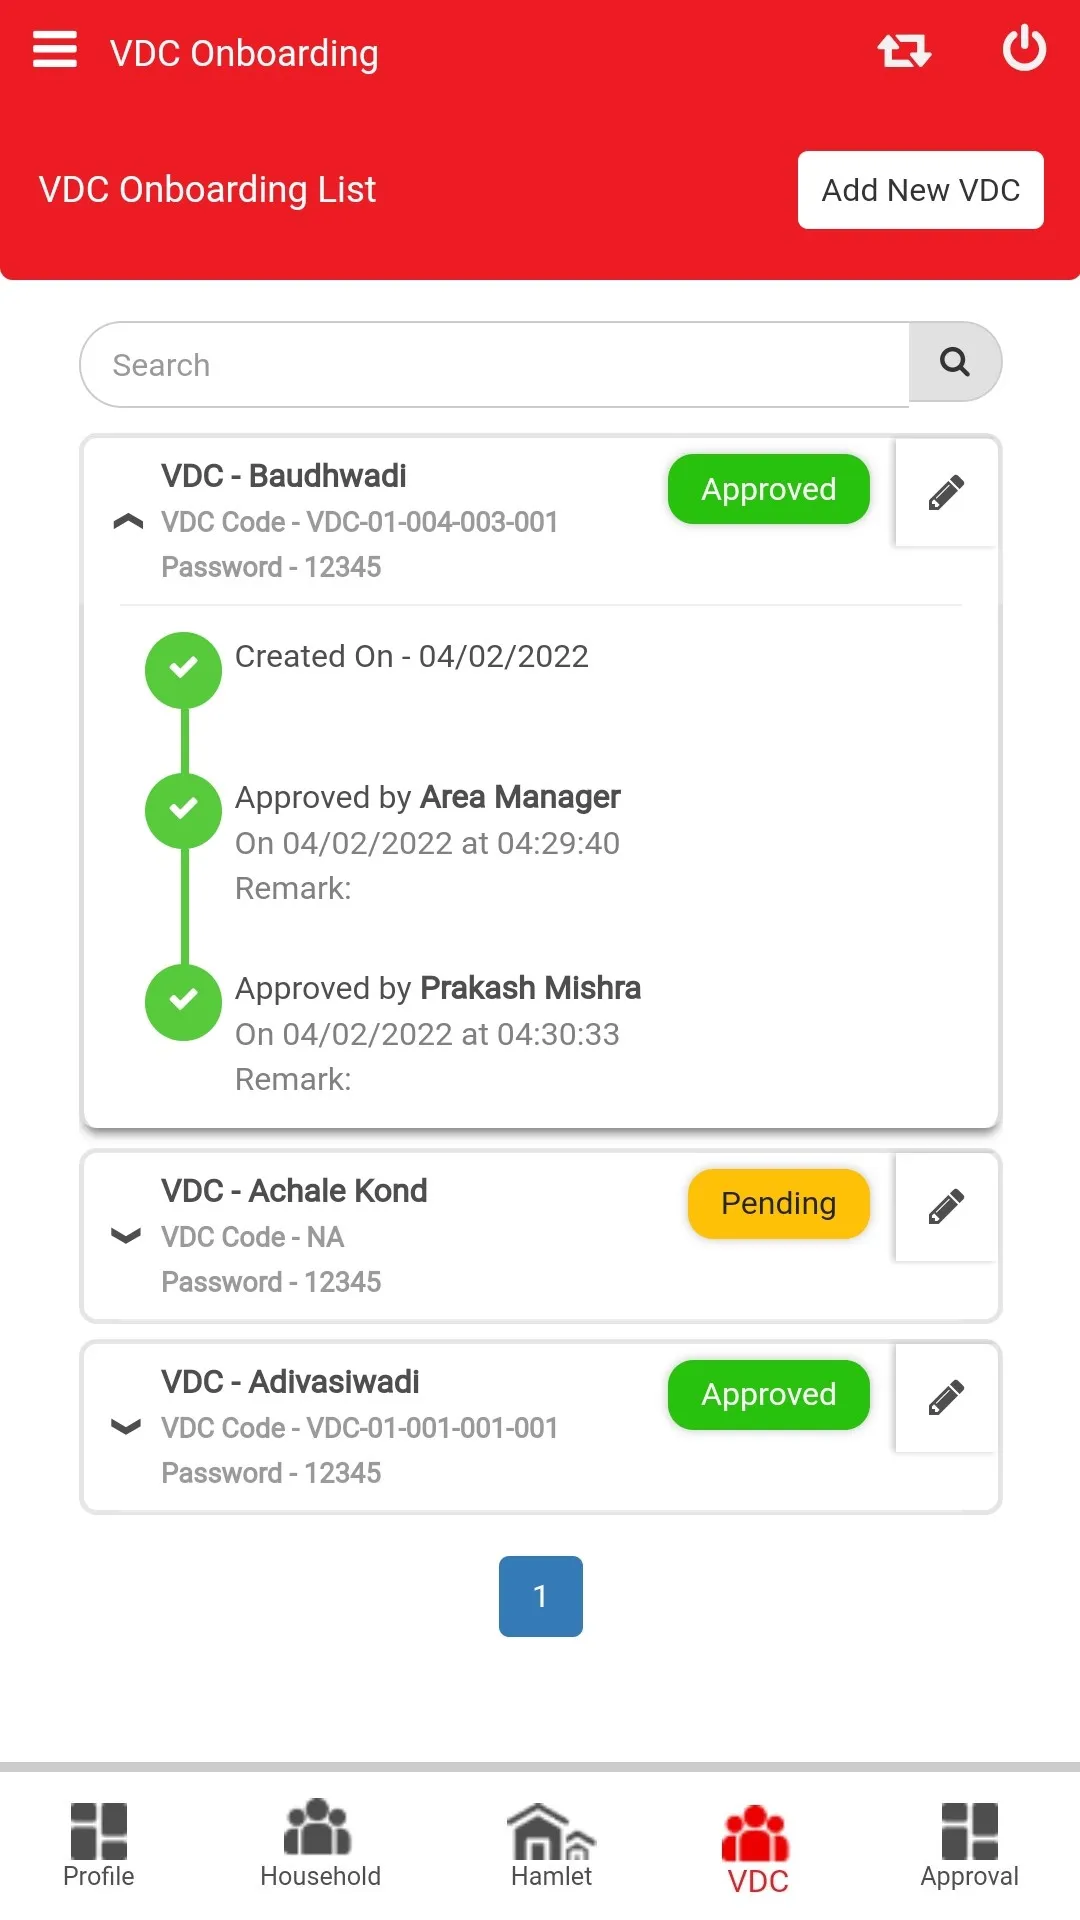Edit the Achale Kond VDC entry

point(946,1207)
